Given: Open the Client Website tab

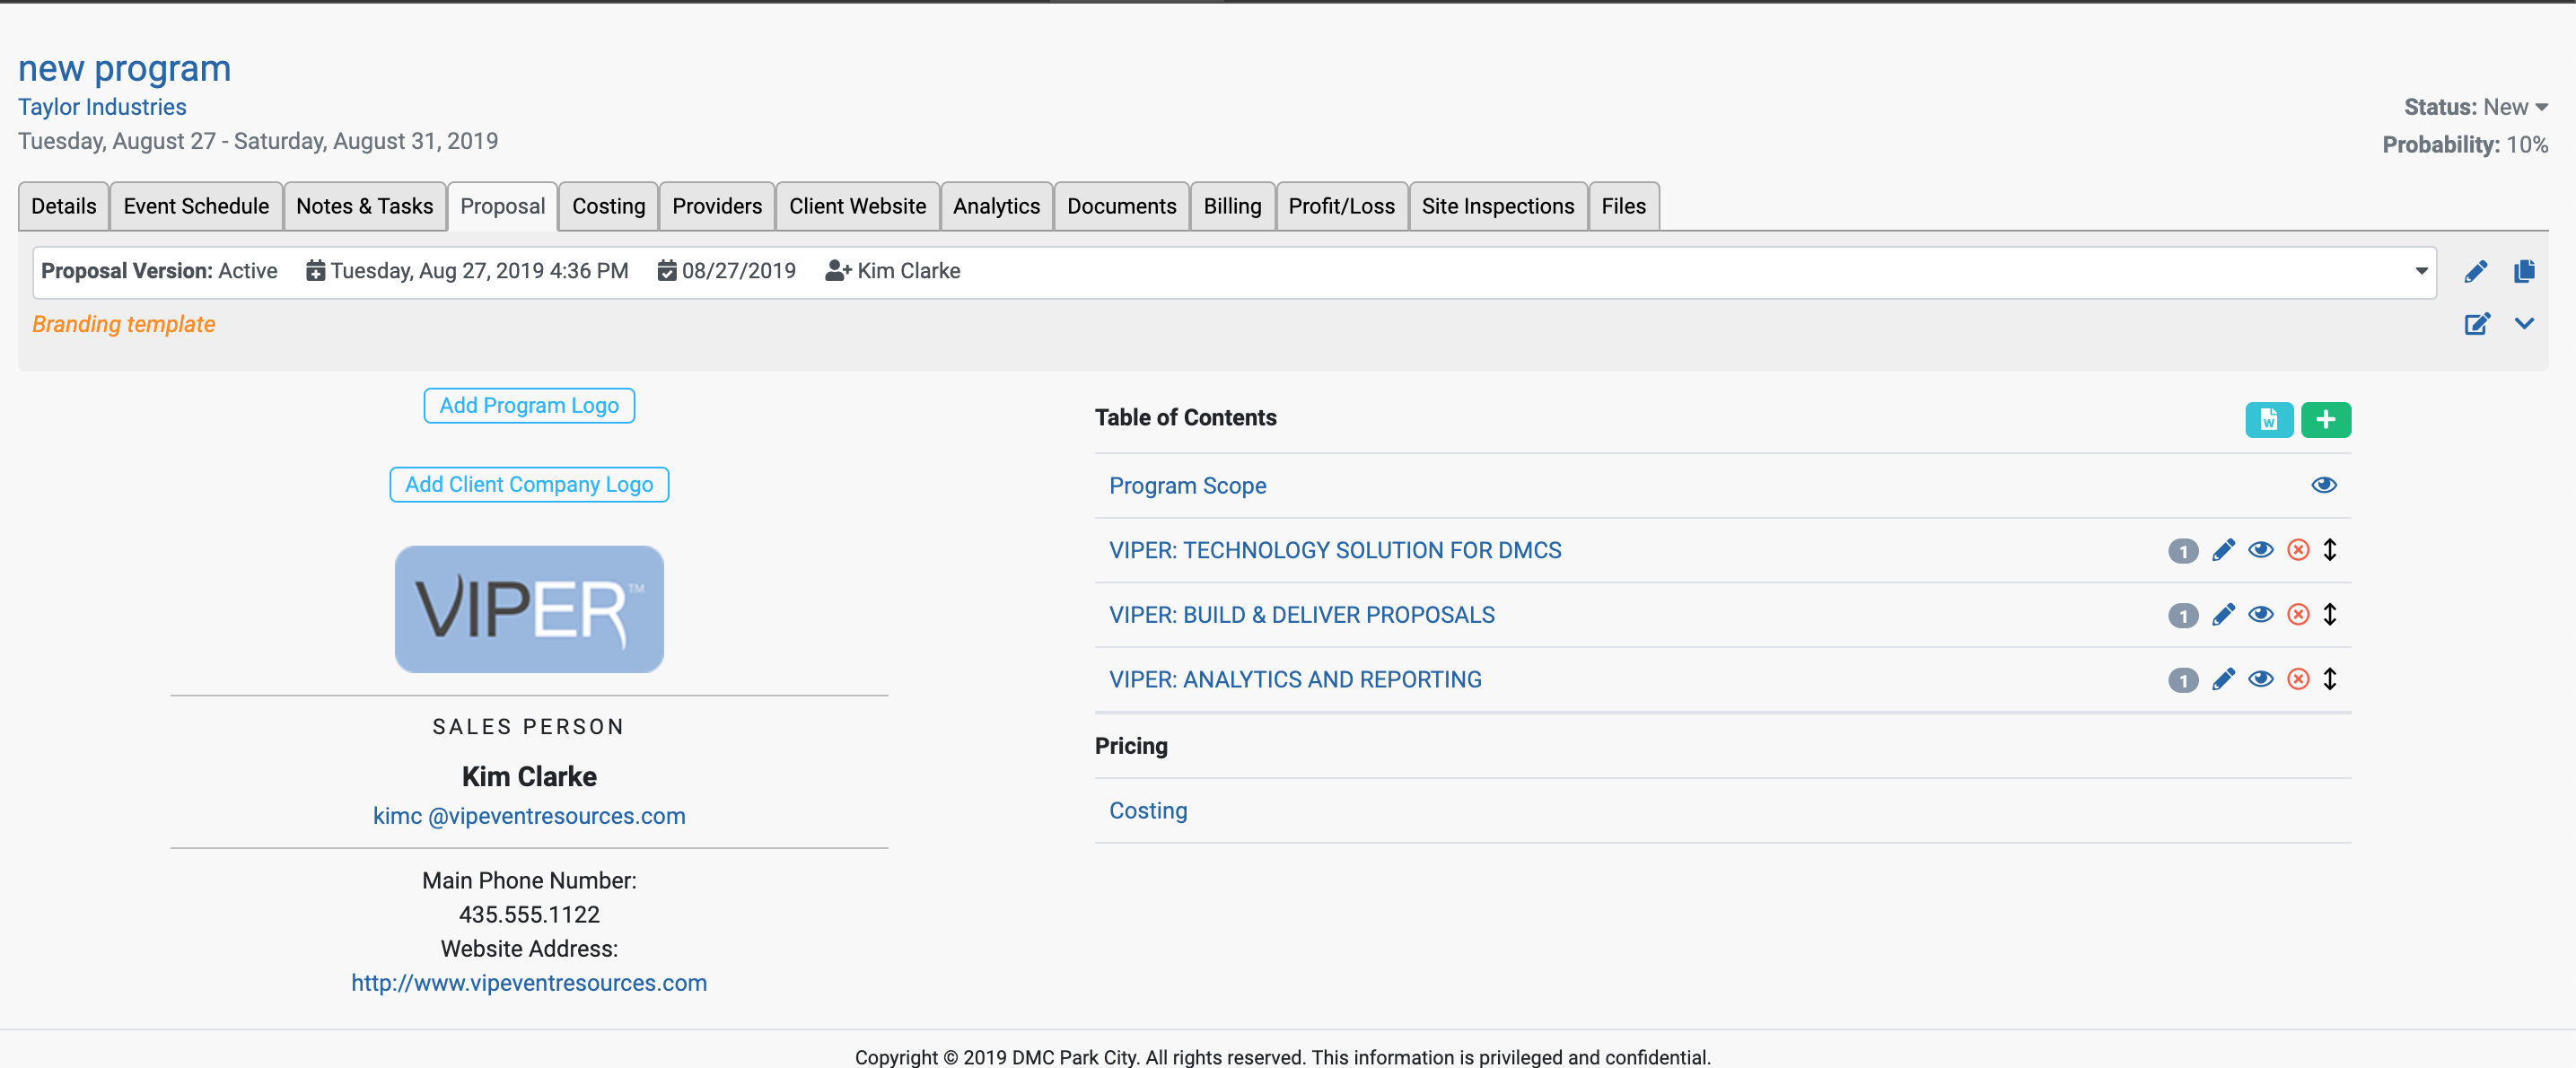Looking at the screenshot, I should point(857,206).
